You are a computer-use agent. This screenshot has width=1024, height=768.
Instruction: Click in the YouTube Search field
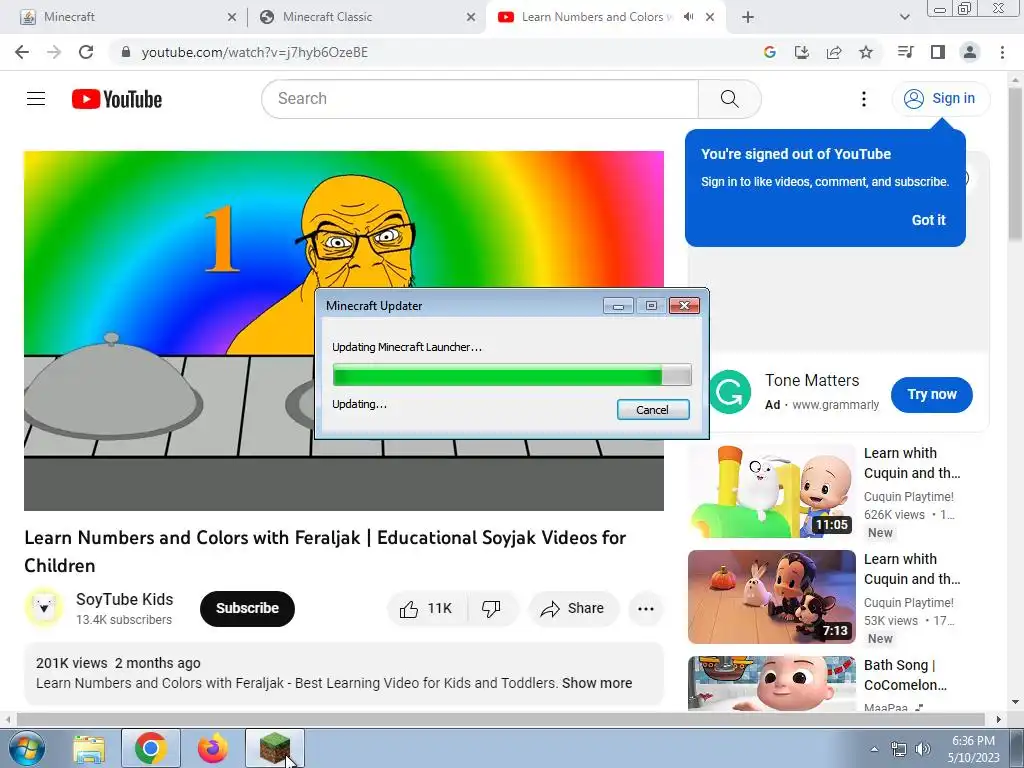tap(480, 99)
